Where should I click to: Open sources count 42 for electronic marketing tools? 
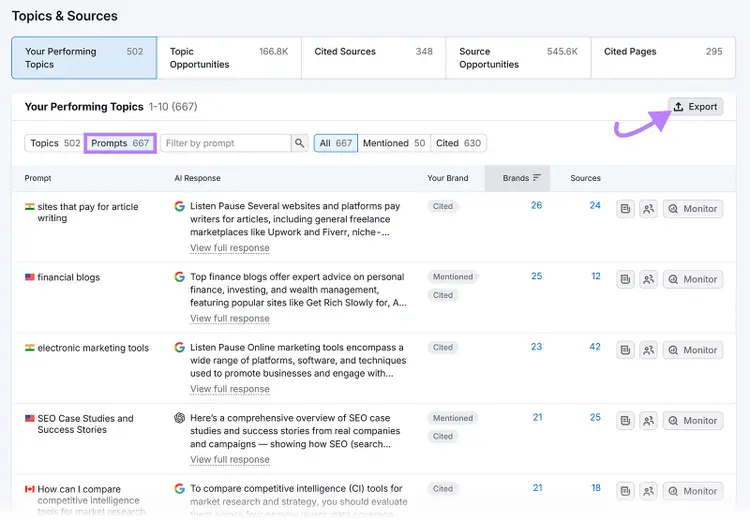pos(595,346)
